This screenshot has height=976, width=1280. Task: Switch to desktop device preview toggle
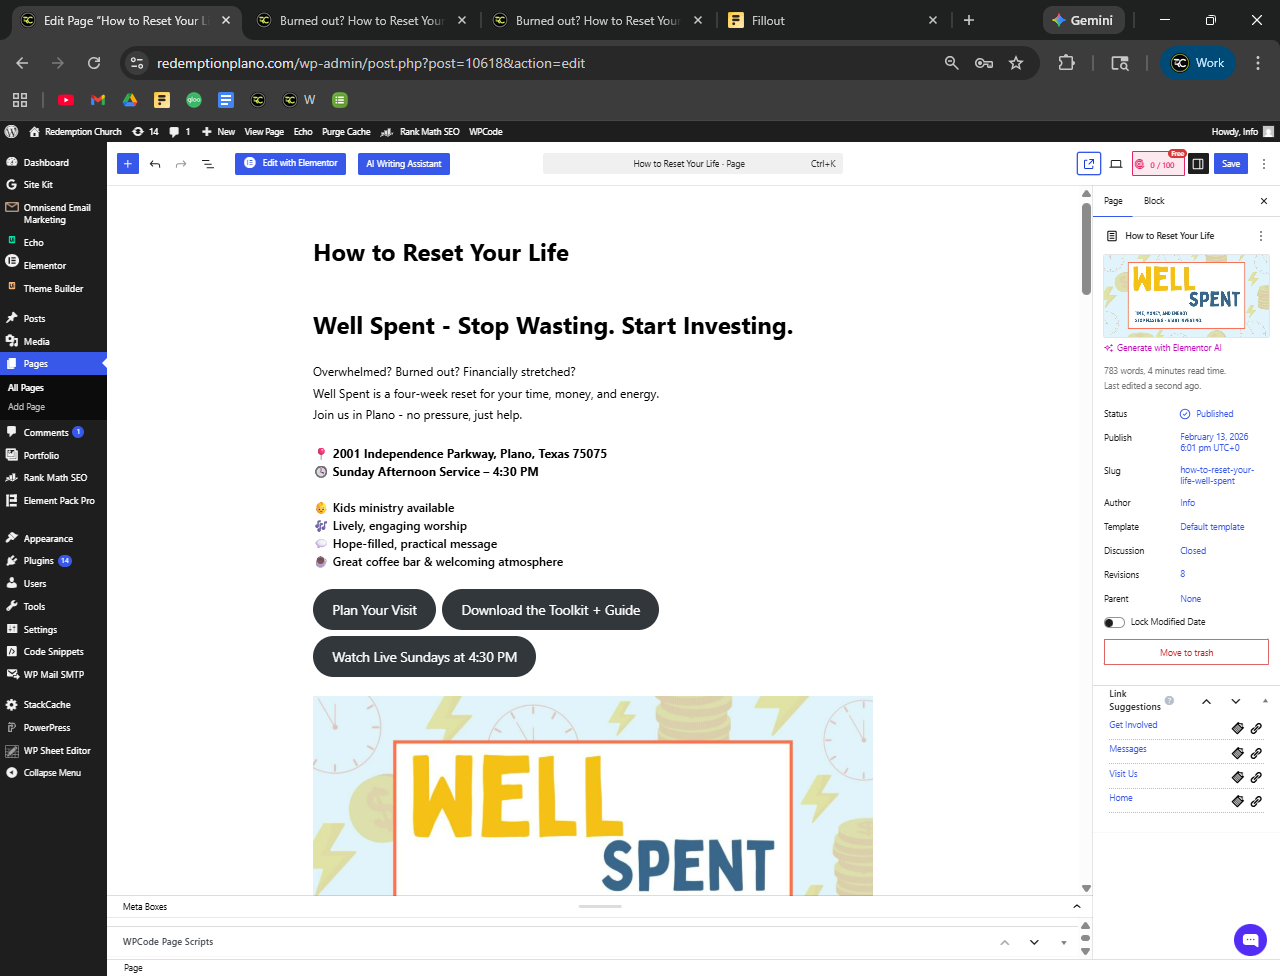(1116, 164)
